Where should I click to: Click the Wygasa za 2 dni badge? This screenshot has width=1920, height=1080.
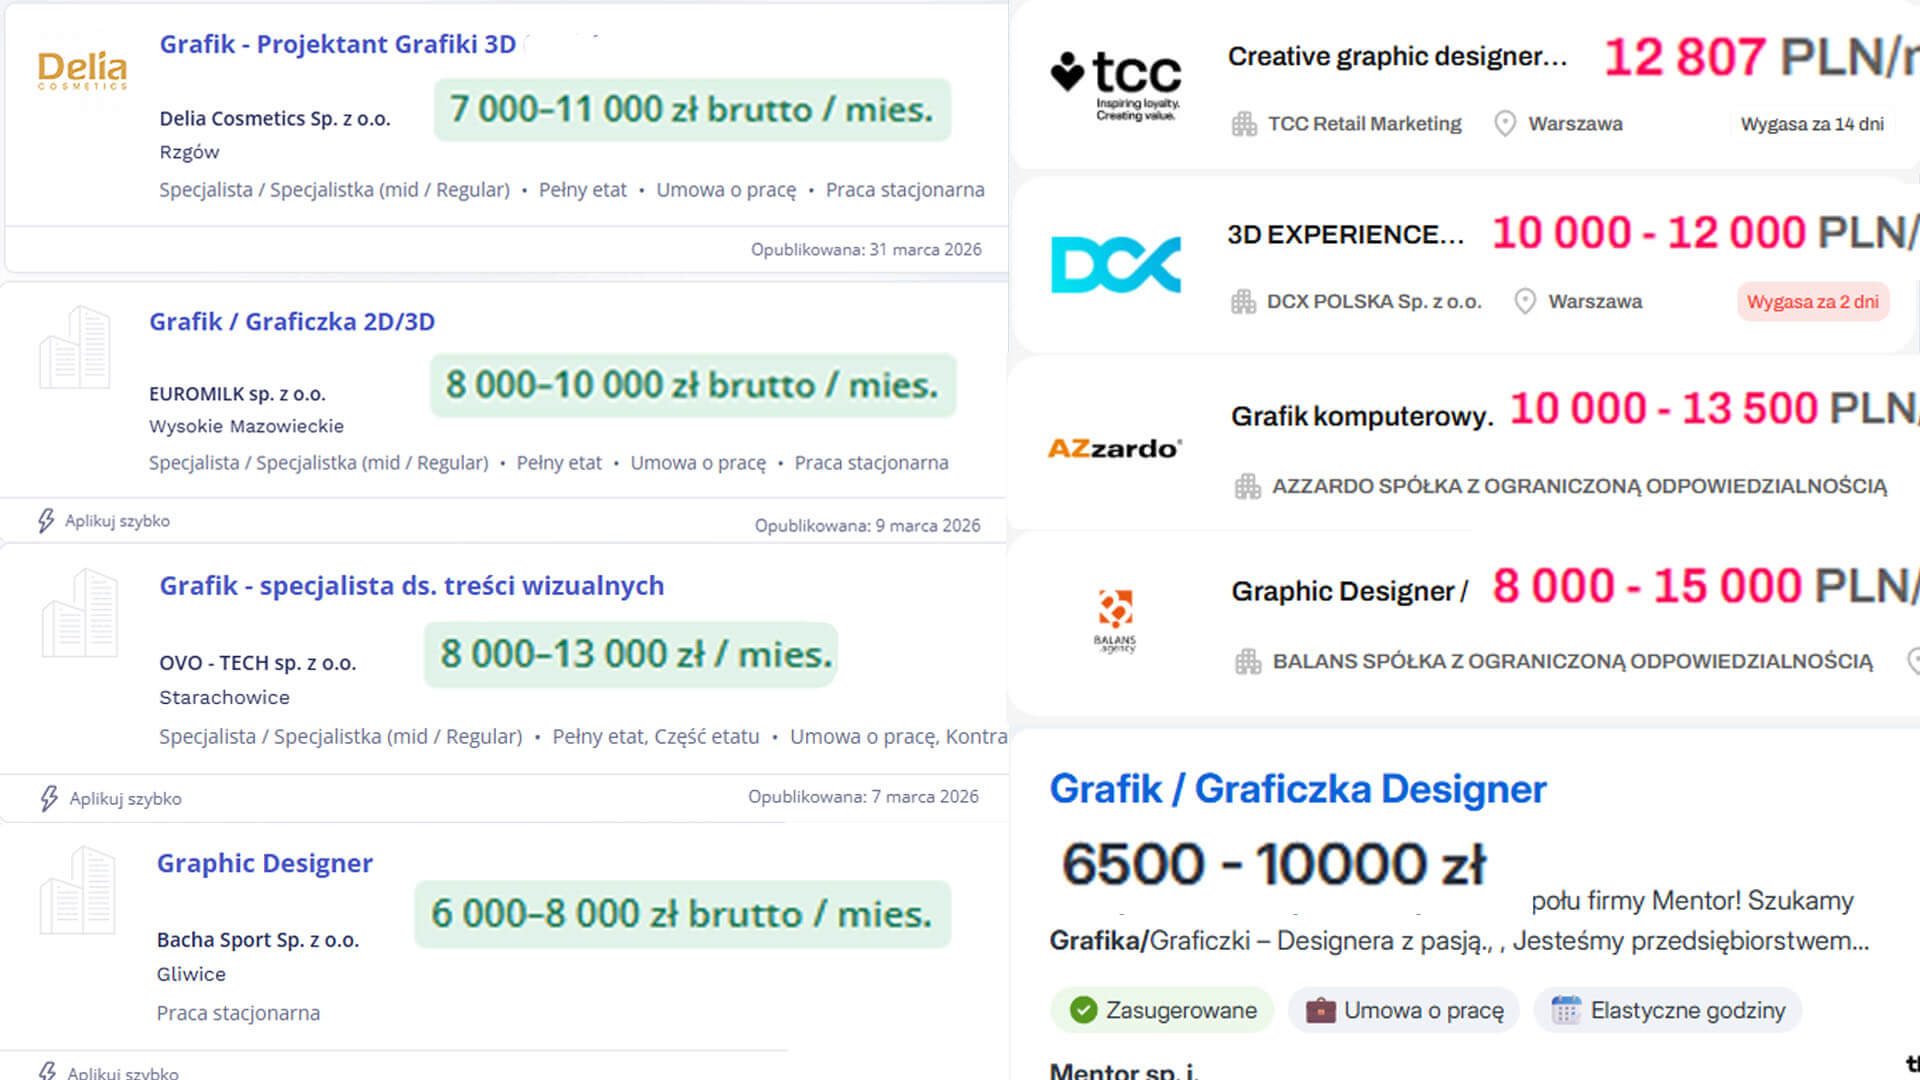(1812, 302)
